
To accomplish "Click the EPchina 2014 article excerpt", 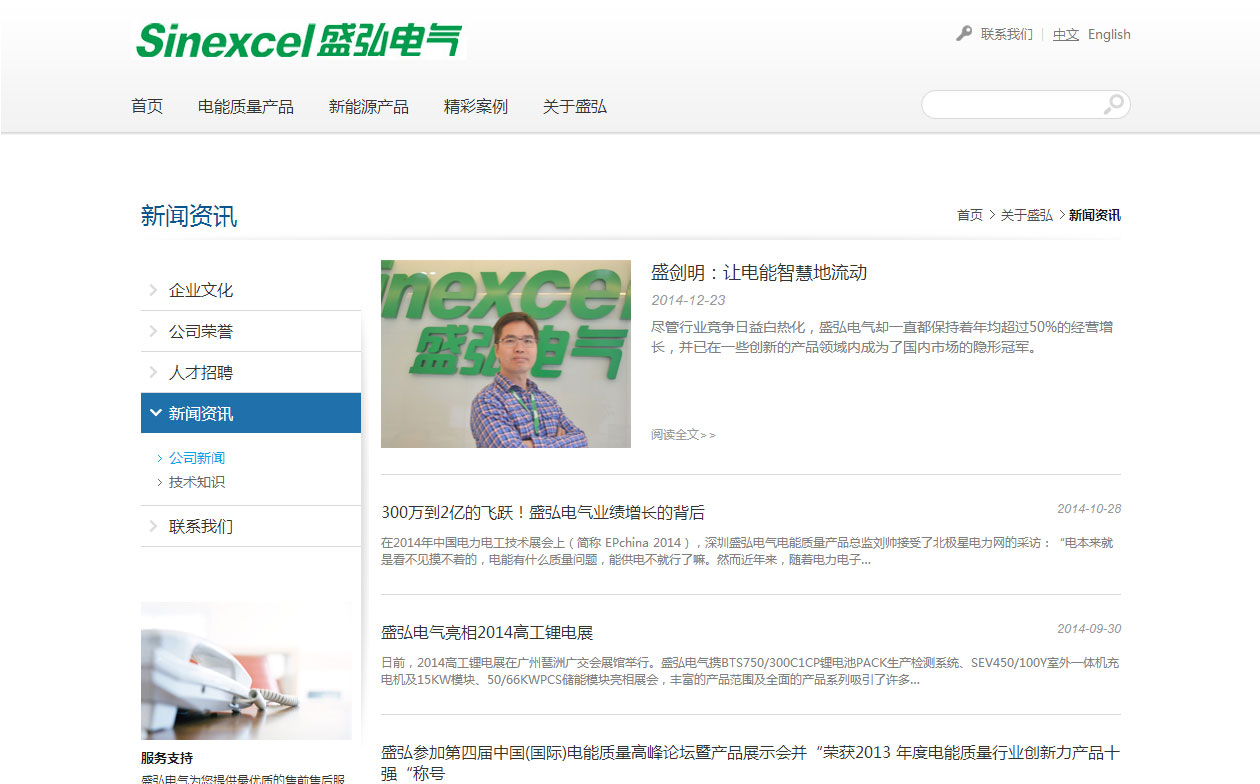I will click(x=747, y=551).
